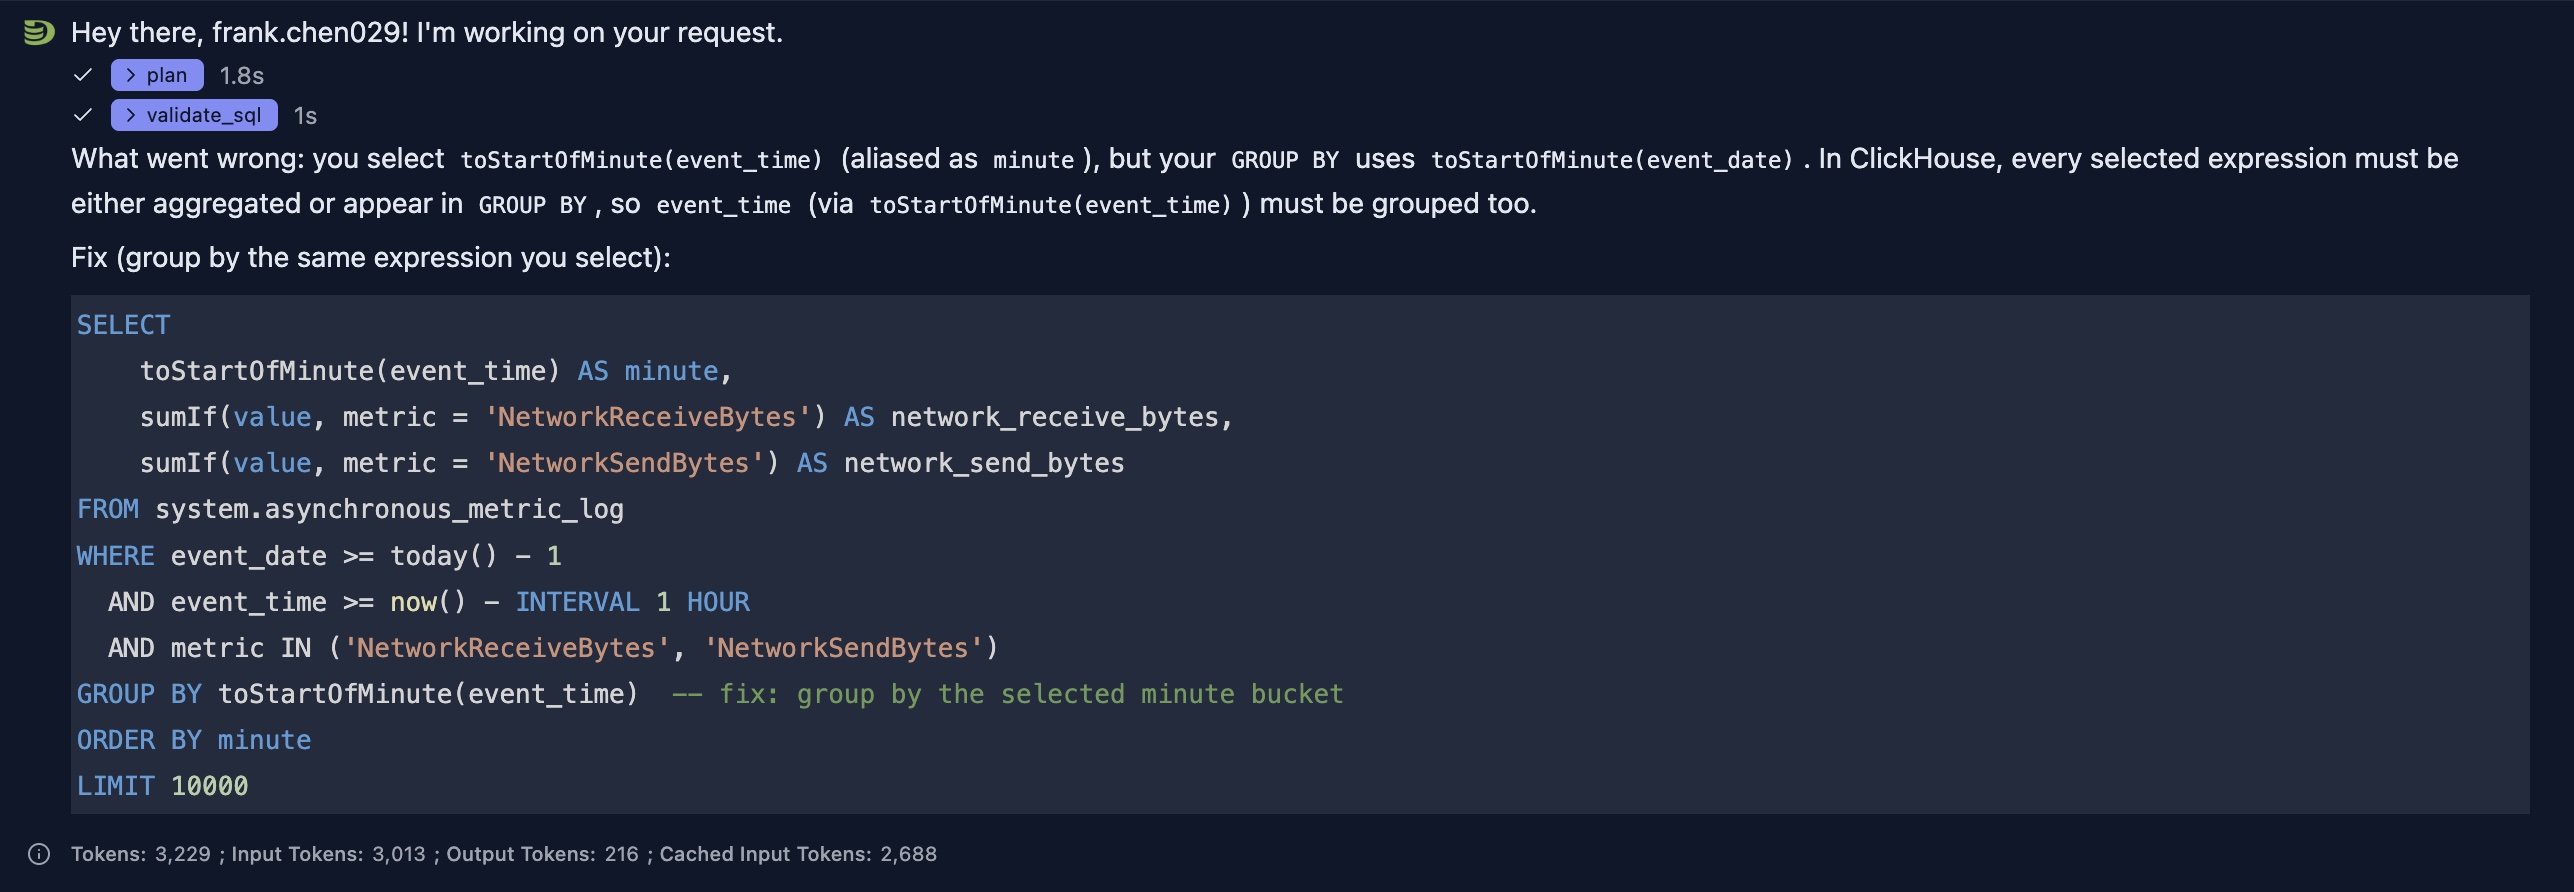Click the inline toStartOfMinute(event_date) code snippet
The image size is (2574, 892).
1612,160
